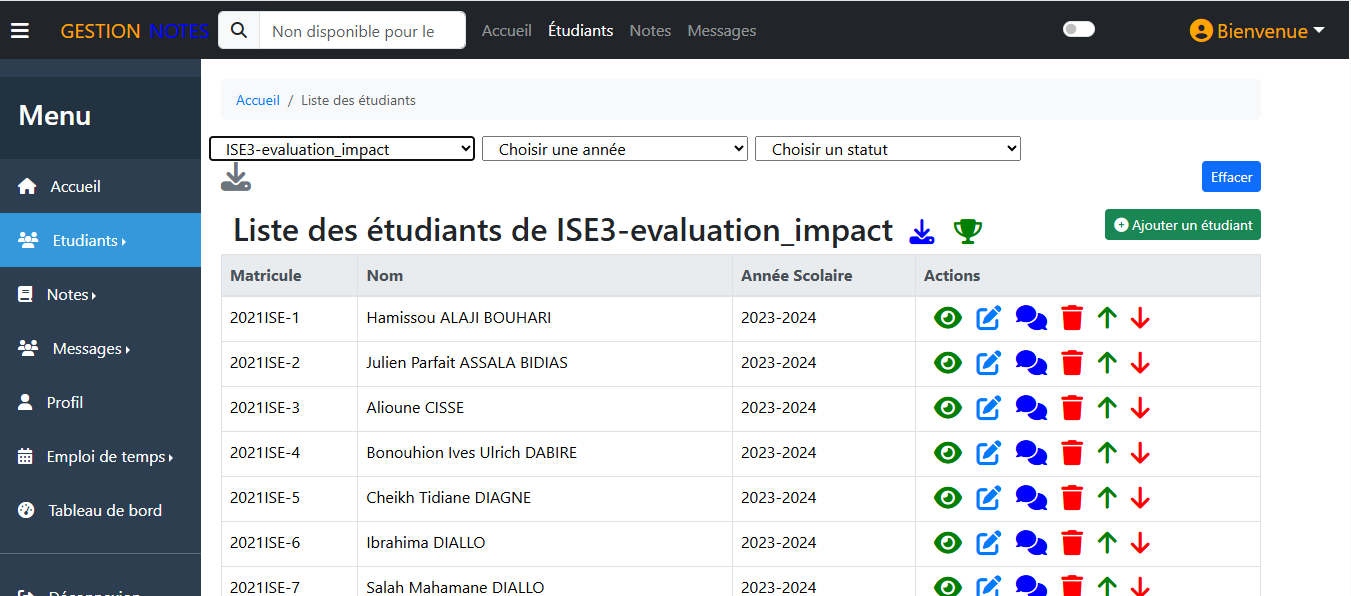Open the hamburger menu icon top left
1351x596 pixels.
(x=20, y=29)
